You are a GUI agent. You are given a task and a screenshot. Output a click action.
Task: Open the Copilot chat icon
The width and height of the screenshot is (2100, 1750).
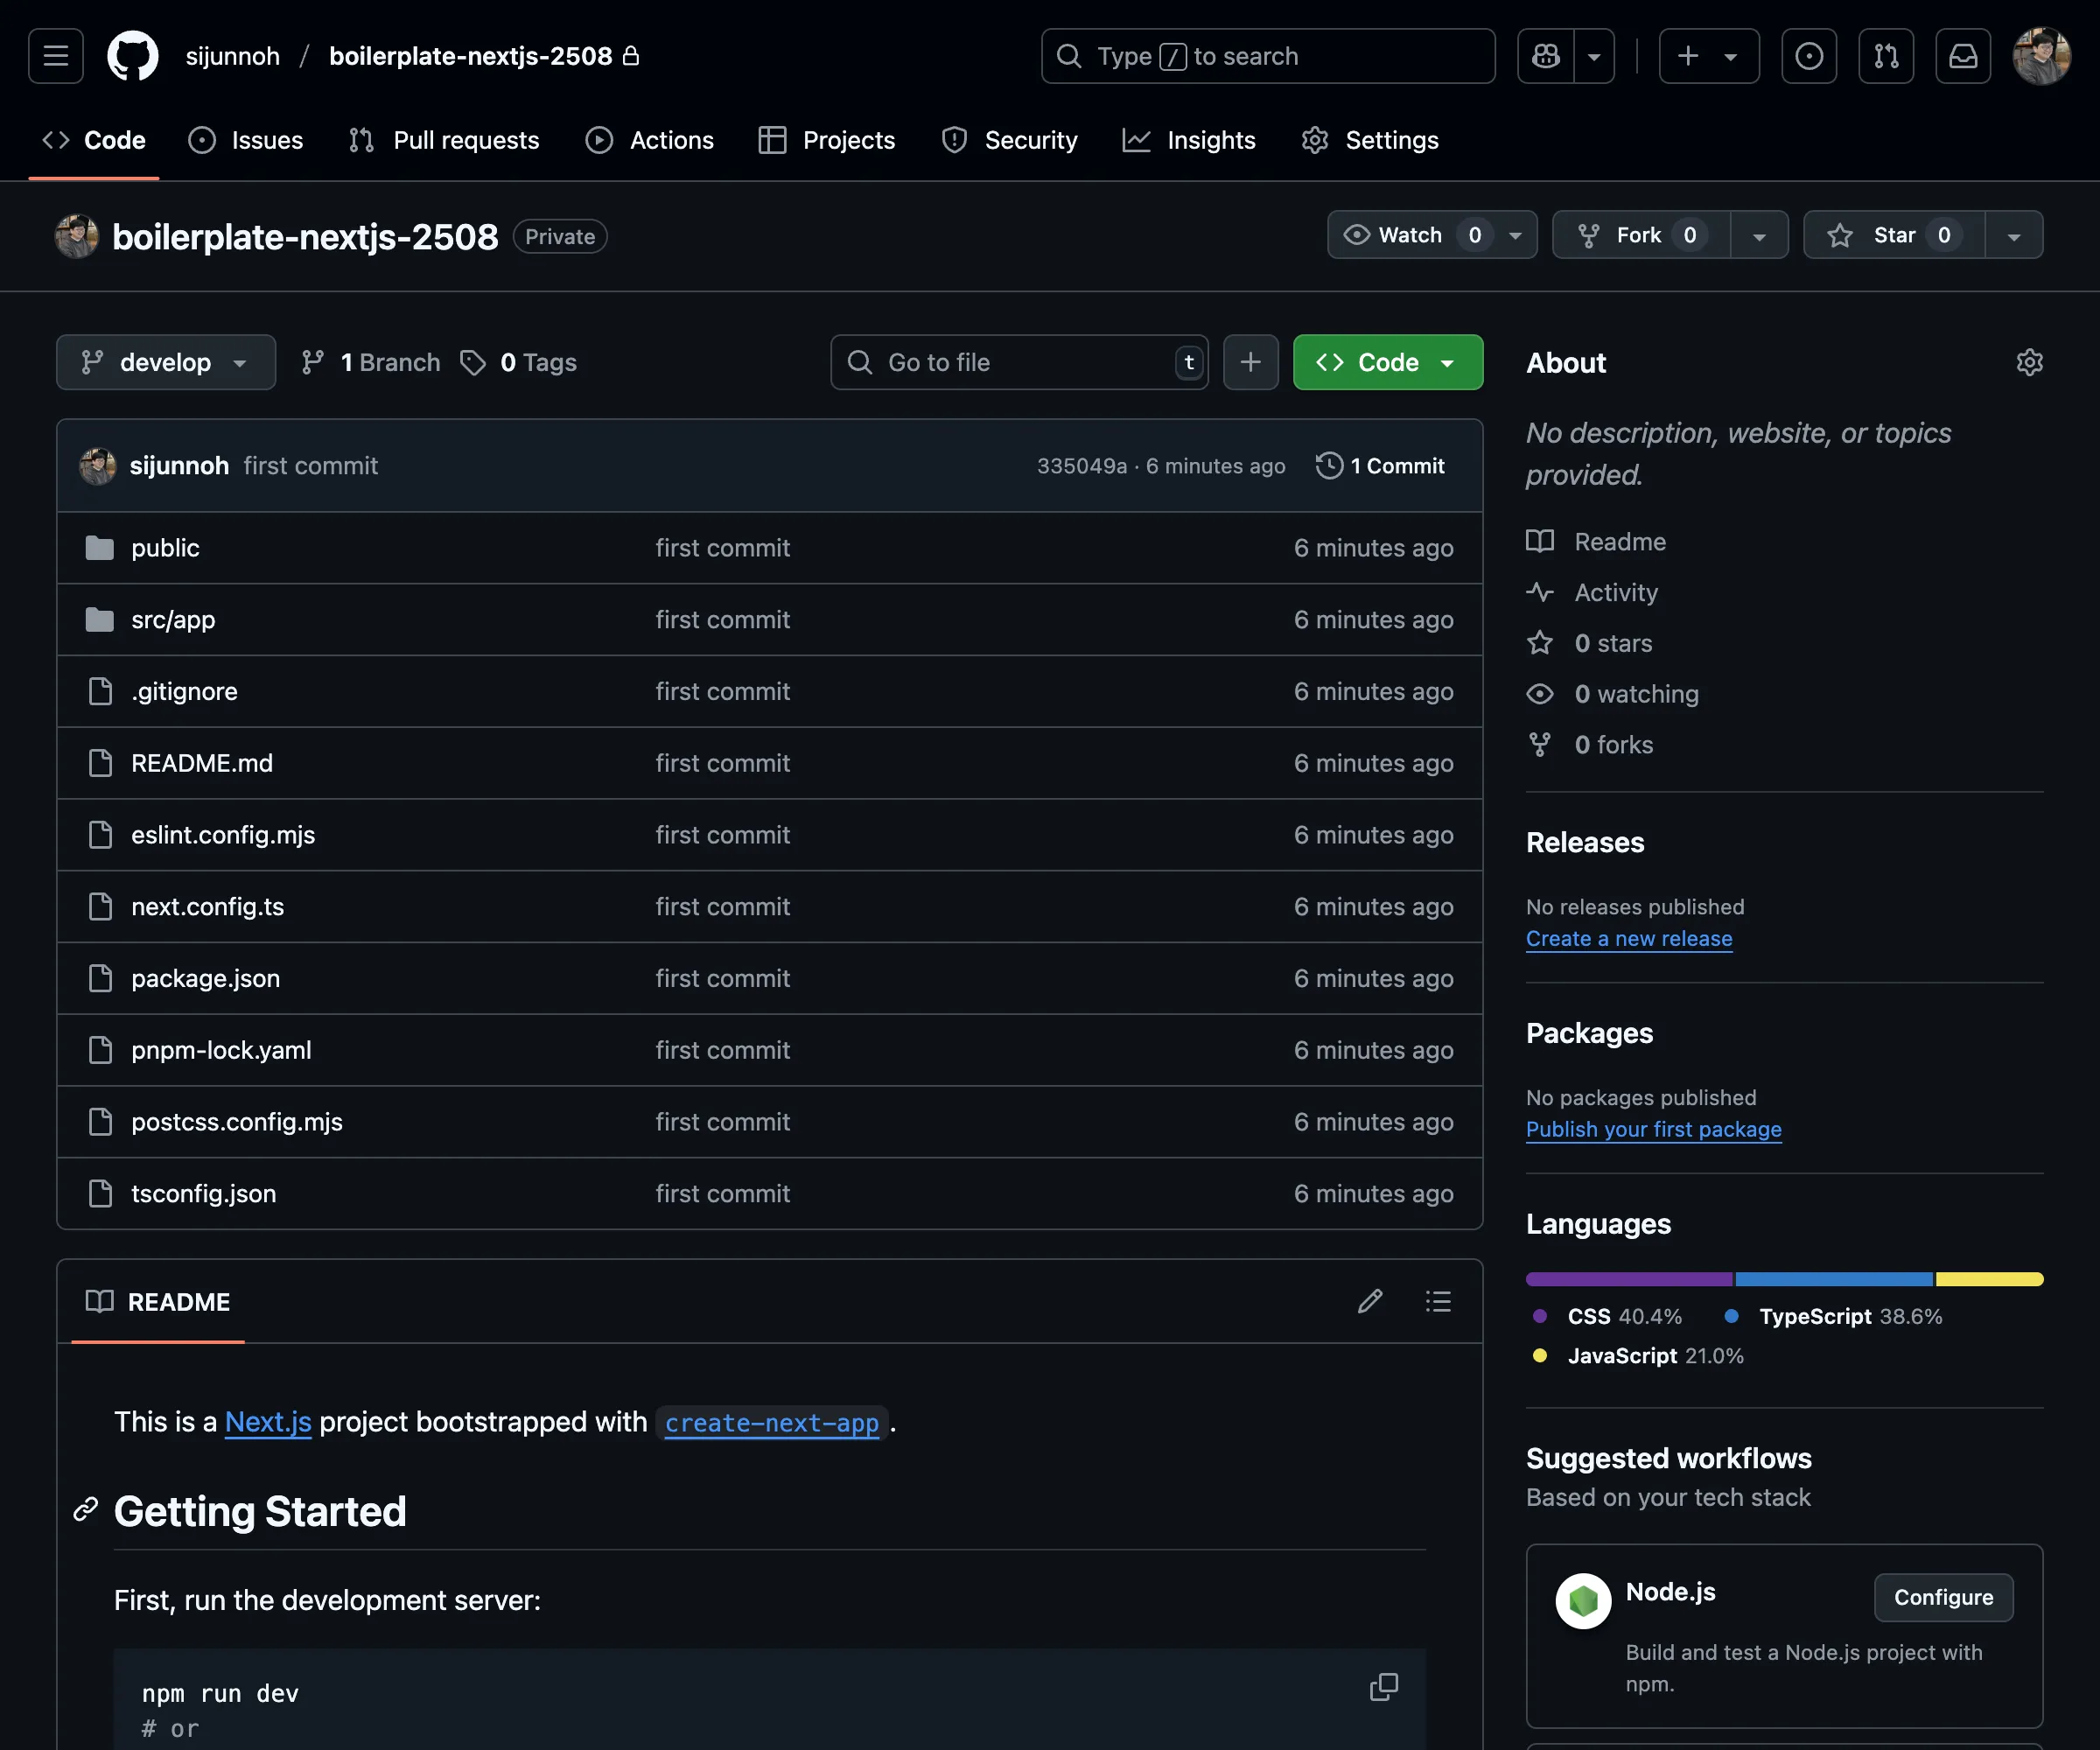pyautogui.click(x=1546, y=56)
